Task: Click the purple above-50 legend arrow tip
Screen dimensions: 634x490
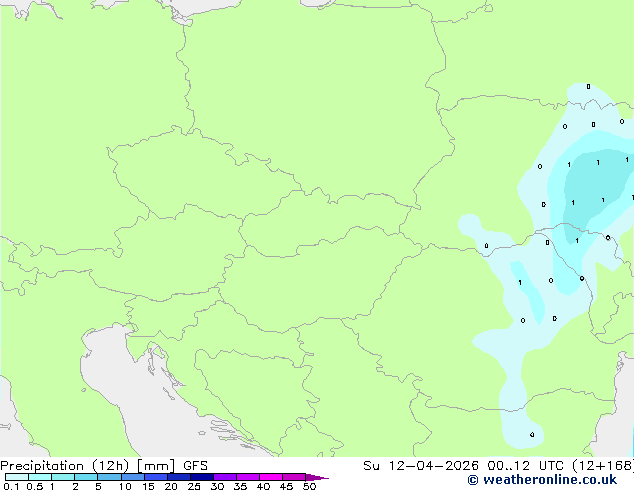Action: (x=317, y=477)
